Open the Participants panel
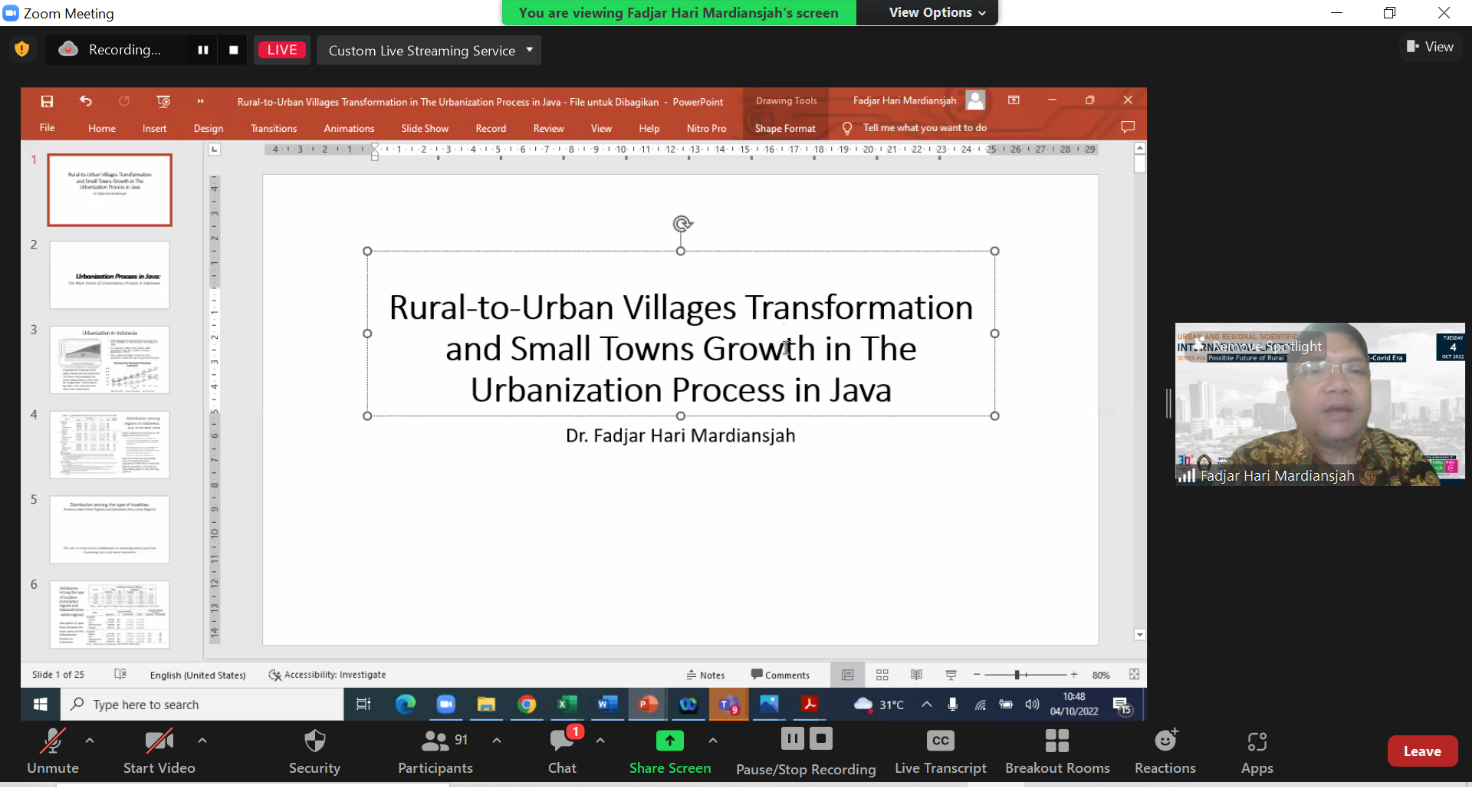 point(435,751)
